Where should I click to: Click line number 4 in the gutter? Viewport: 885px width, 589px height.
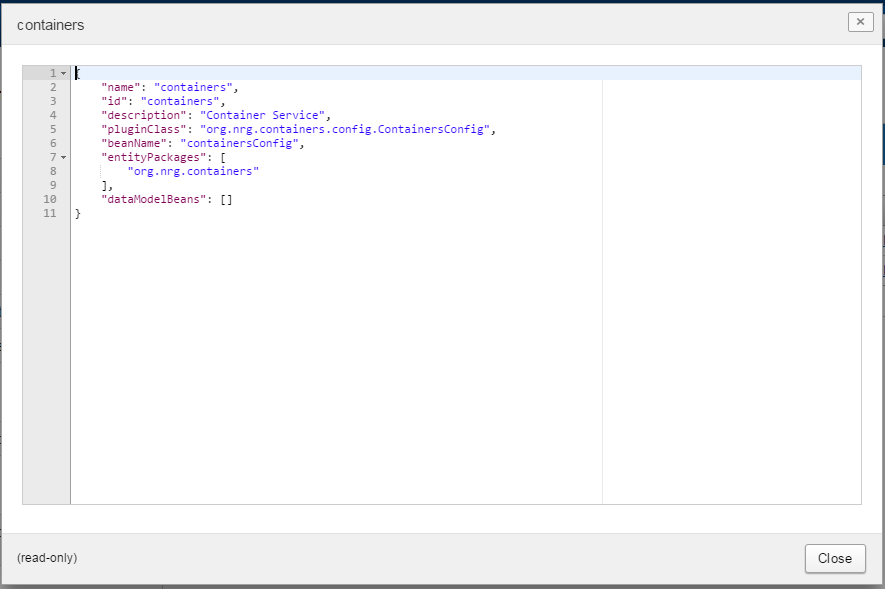tap(52, 115)
